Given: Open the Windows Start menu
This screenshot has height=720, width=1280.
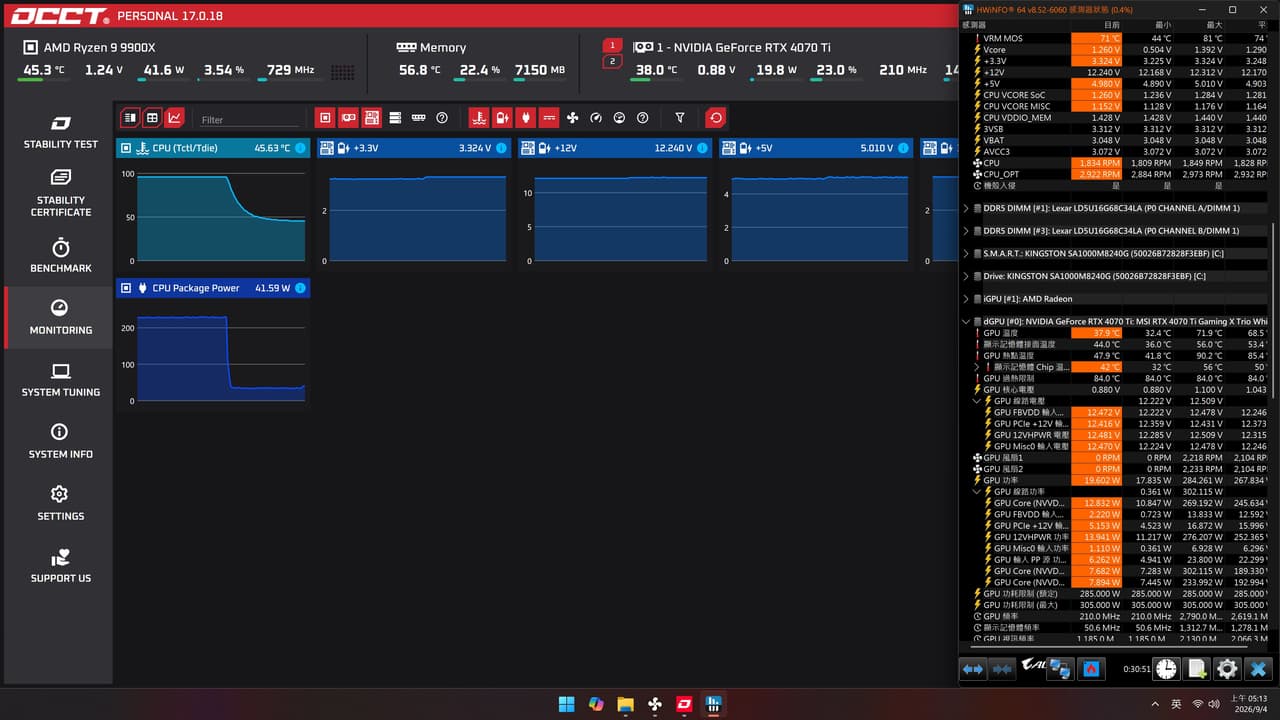Looking at the screenshot, I should coord(567,704).
